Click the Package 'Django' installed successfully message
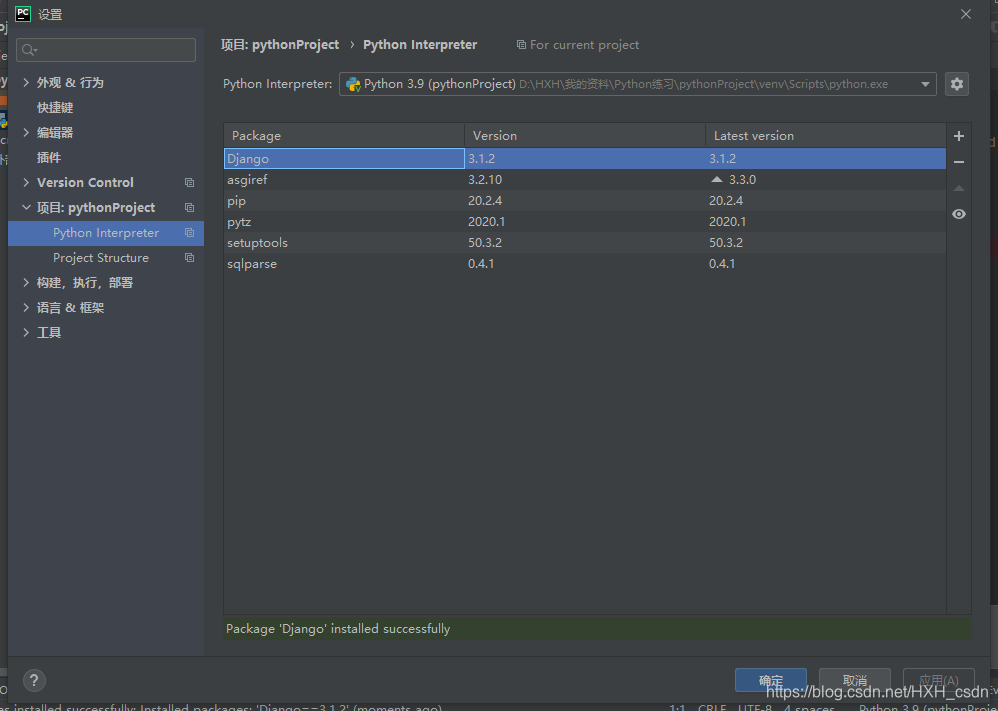Screen dimensions: 998x711 [338, 629]
